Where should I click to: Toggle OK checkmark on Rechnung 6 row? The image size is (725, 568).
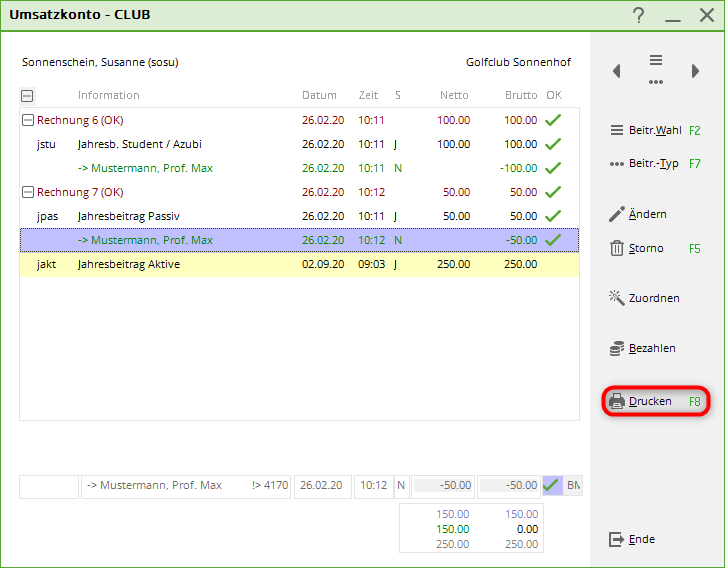(x=553, y=120)
